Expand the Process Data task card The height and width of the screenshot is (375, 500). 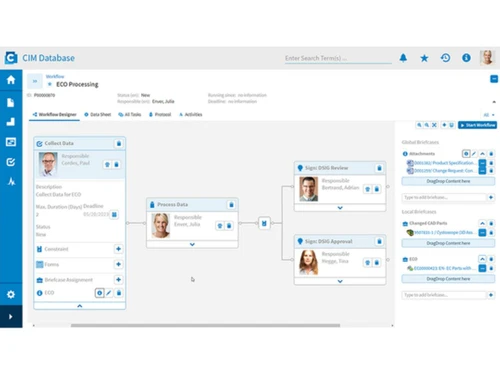(192, 245)
